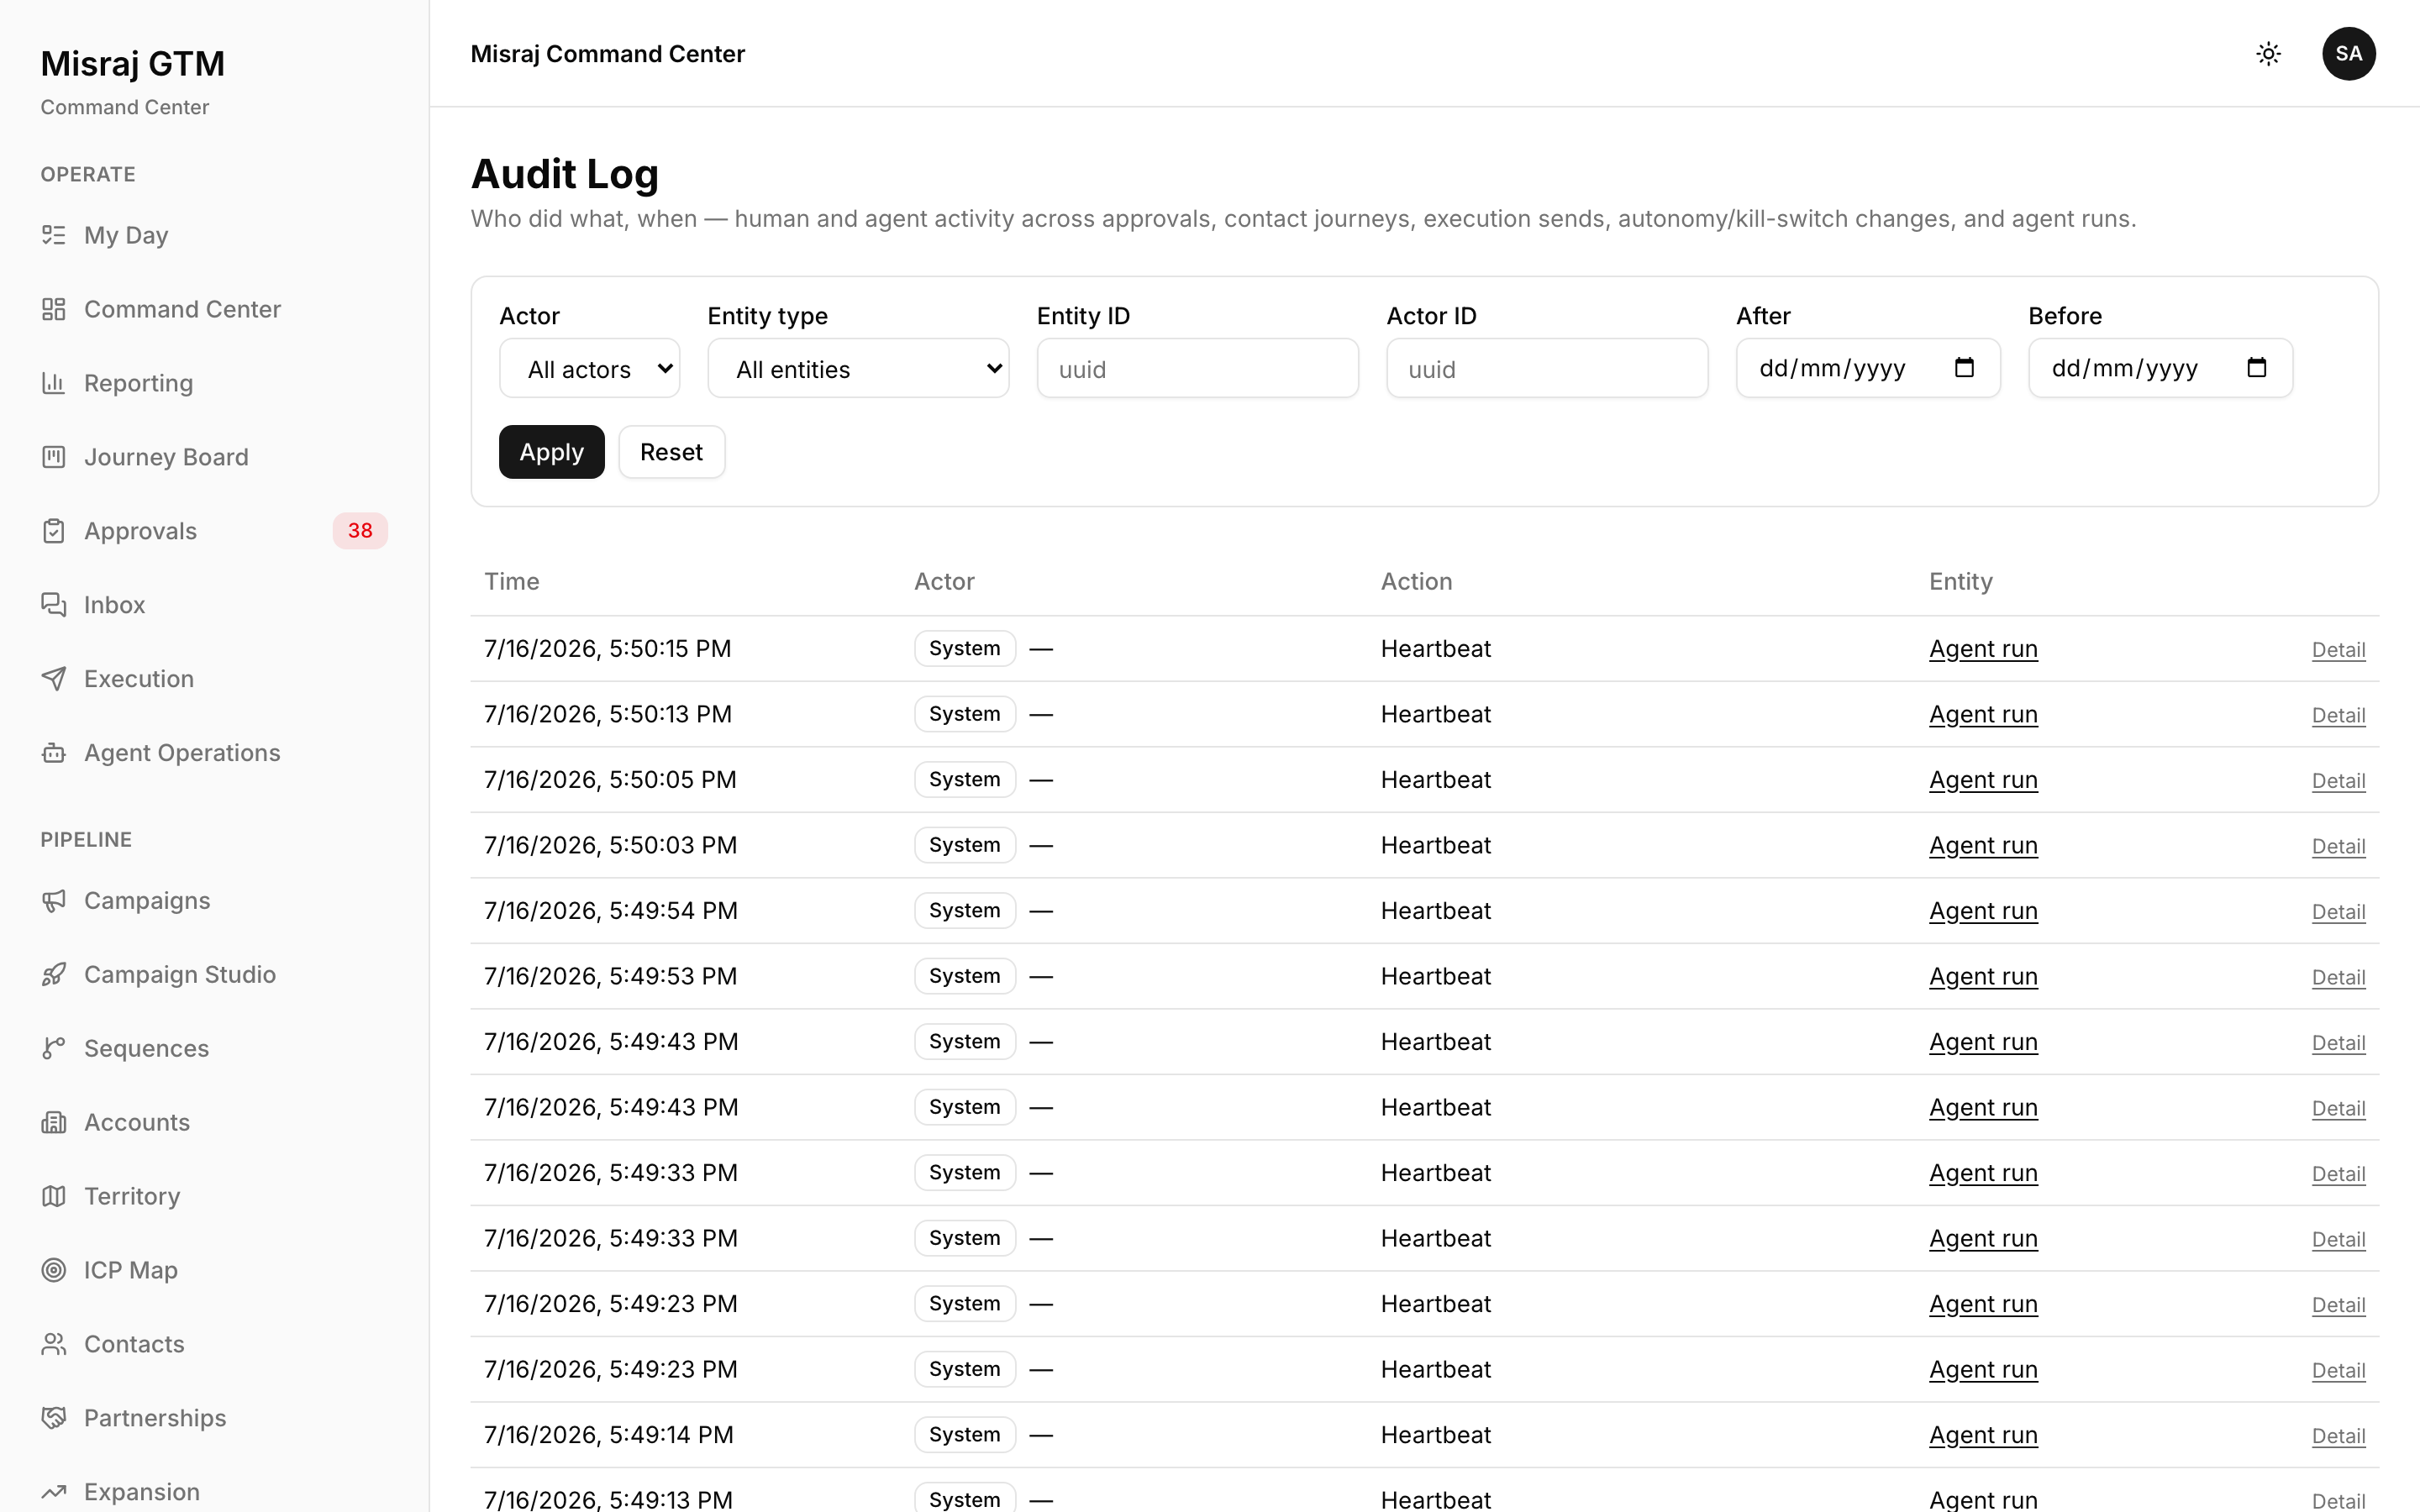
Task: Click the Audit Log page heading
Action: click(x=565, y=174)
